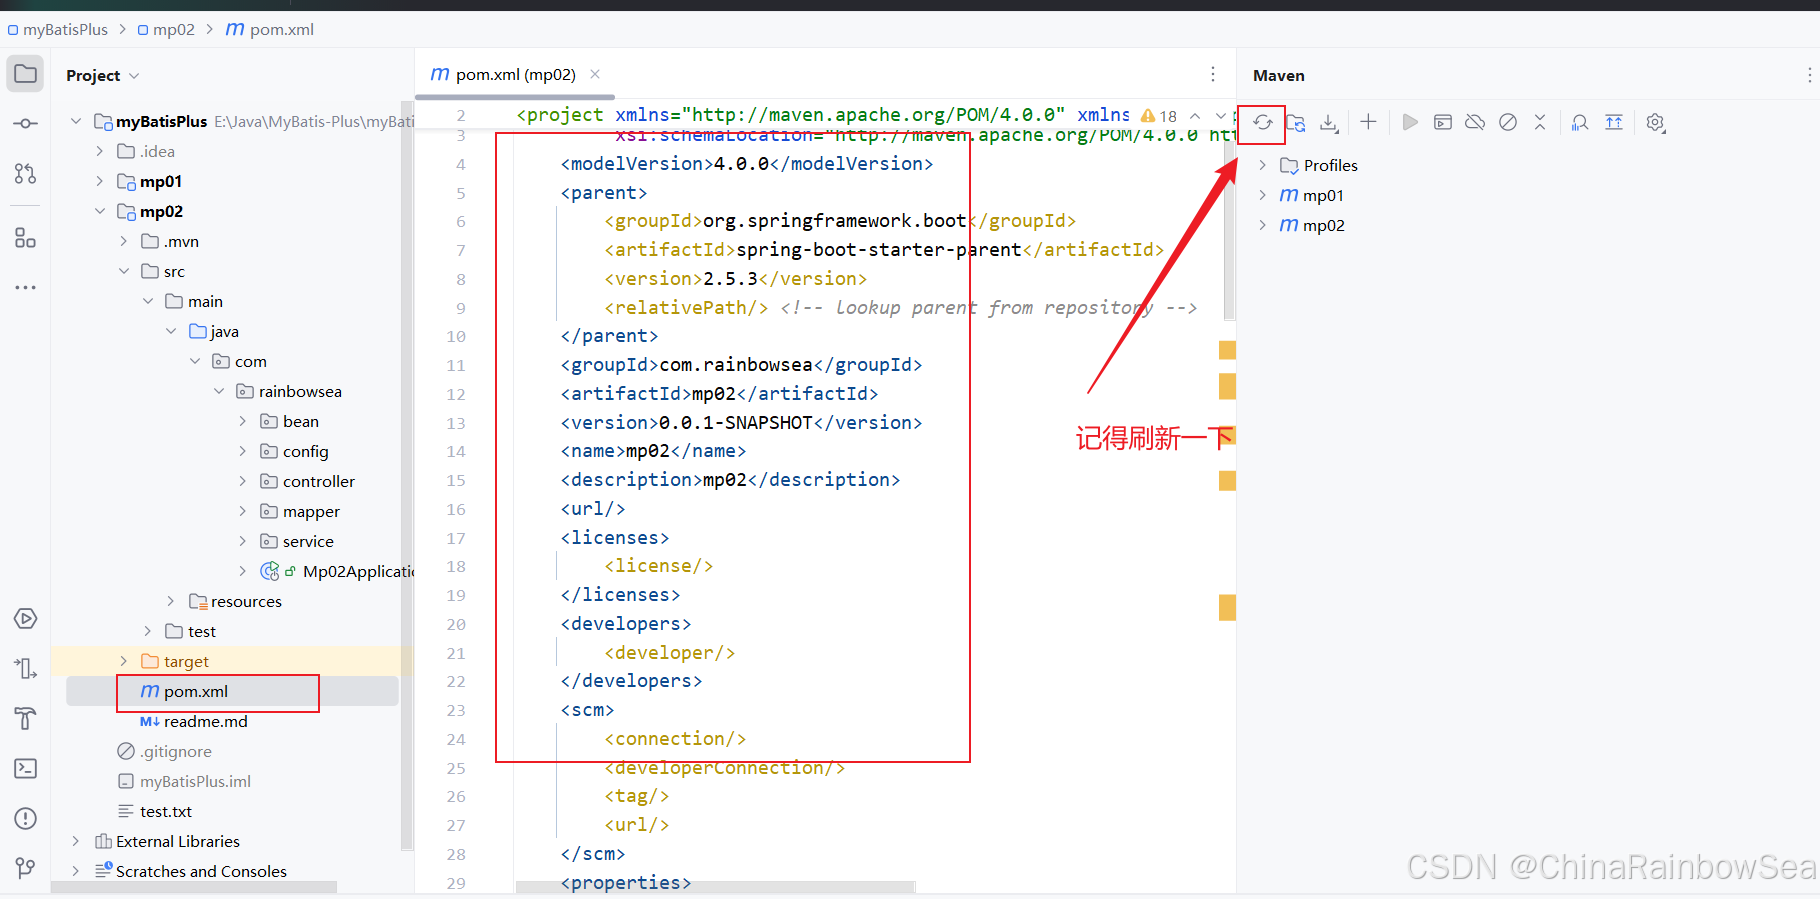Click the execute Maven goal icon

(1442, 122)
